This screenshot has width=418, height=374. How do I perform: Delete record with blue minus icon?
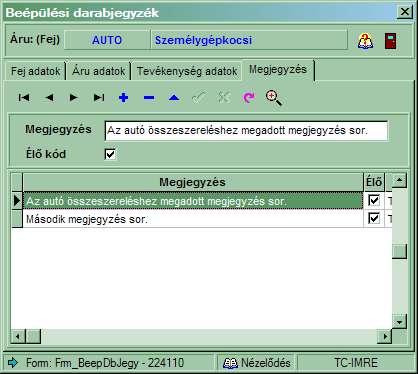[x=149, y=98]
